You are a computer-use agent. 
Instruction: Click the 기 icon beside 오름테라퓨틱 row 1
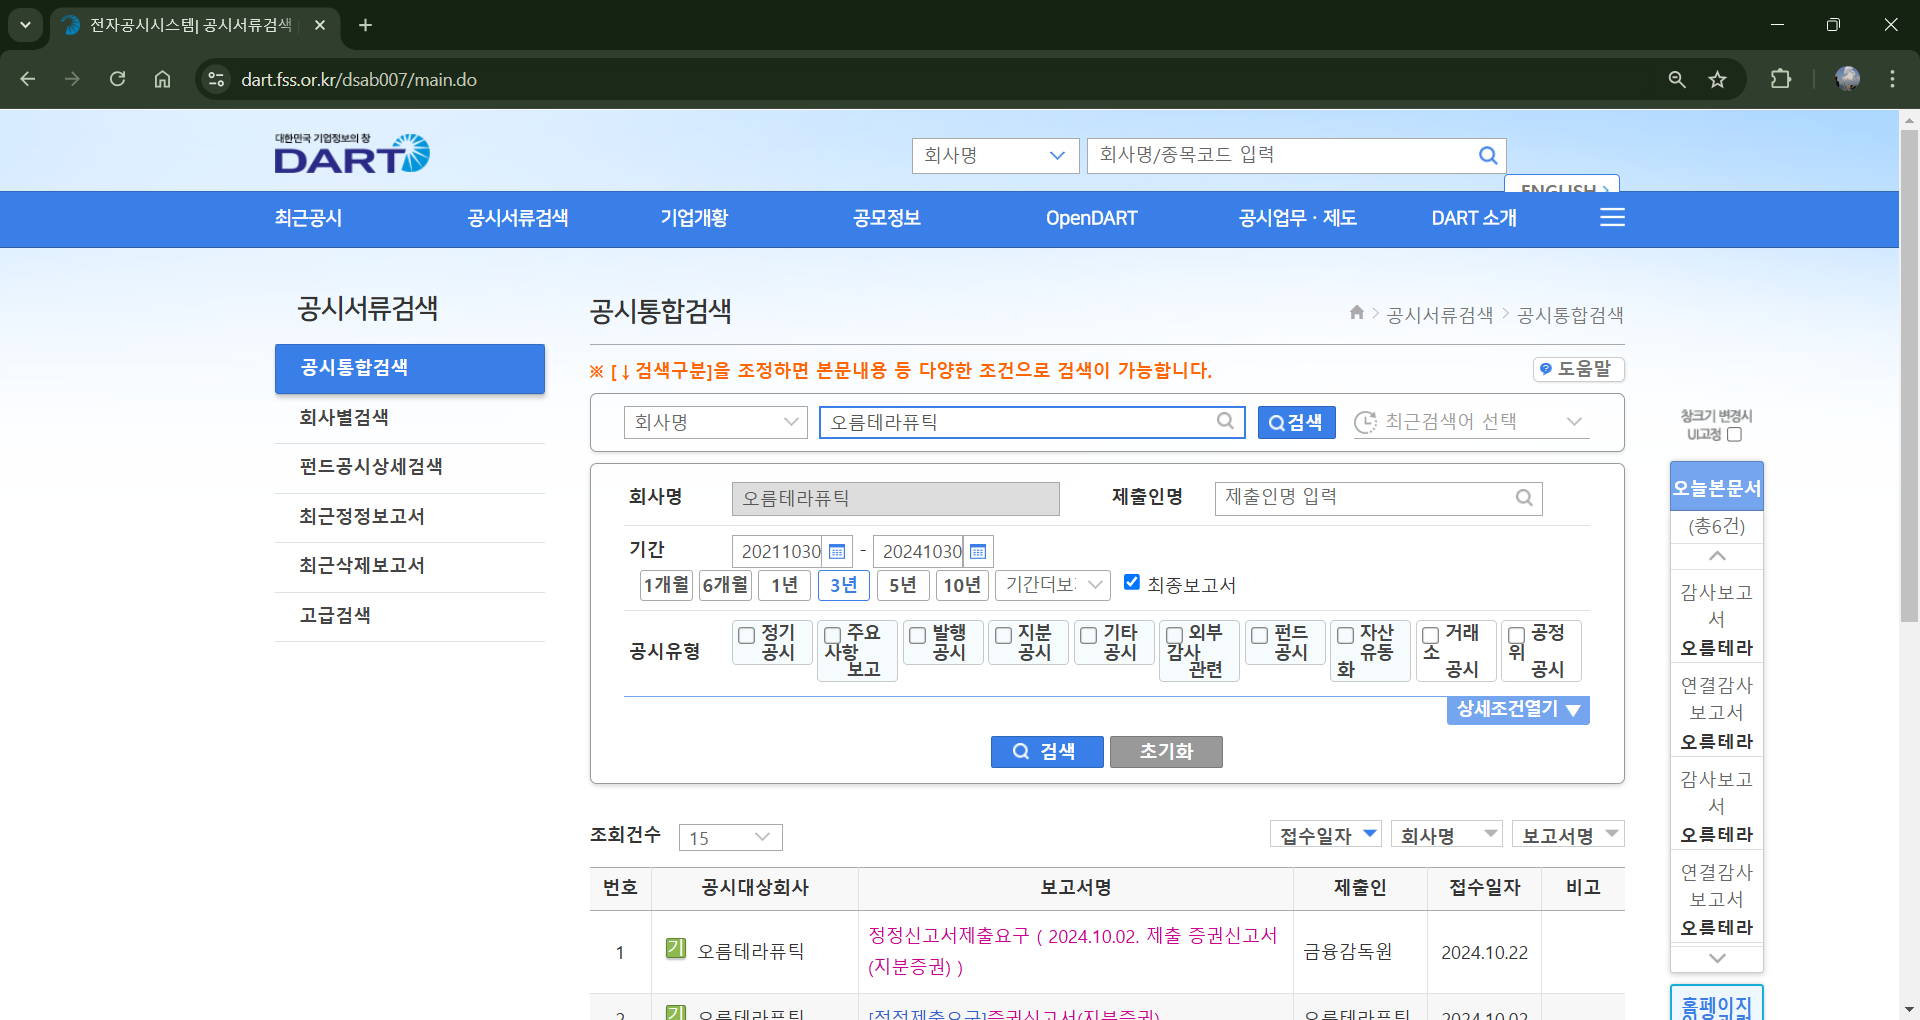point(676,948)
